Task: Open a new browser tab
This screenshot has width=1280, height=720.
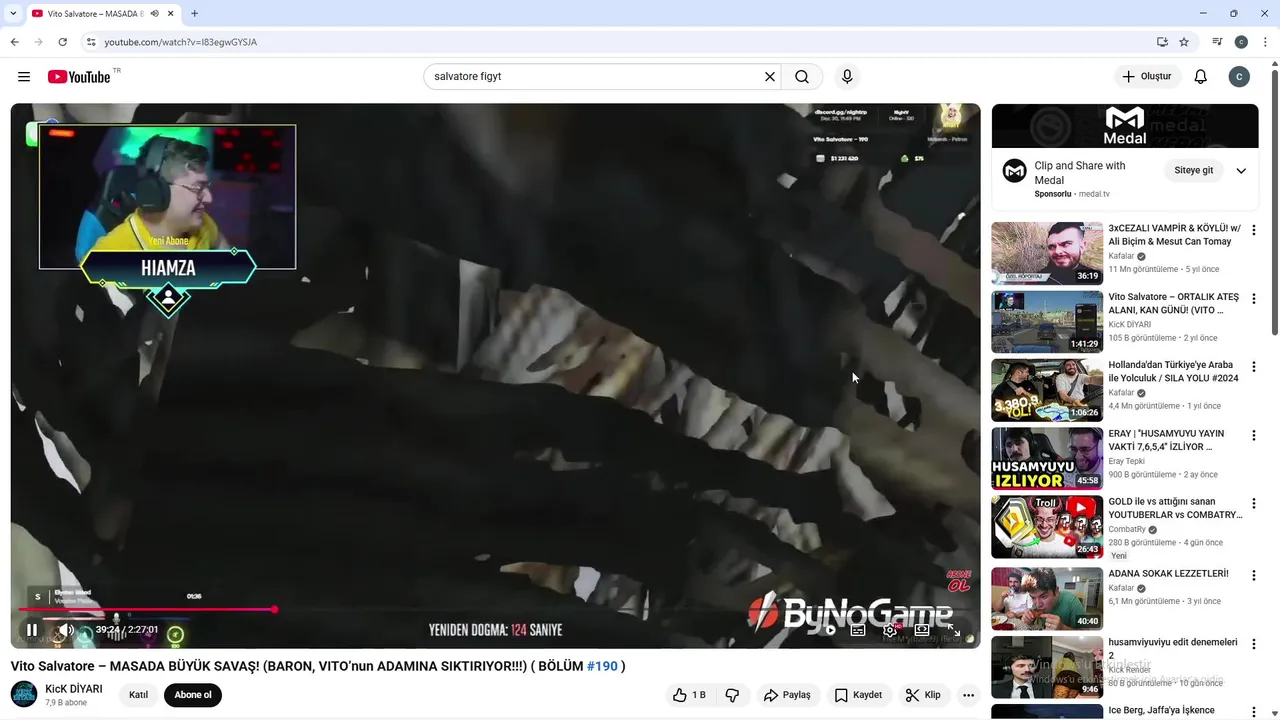Action: [194, 14]
